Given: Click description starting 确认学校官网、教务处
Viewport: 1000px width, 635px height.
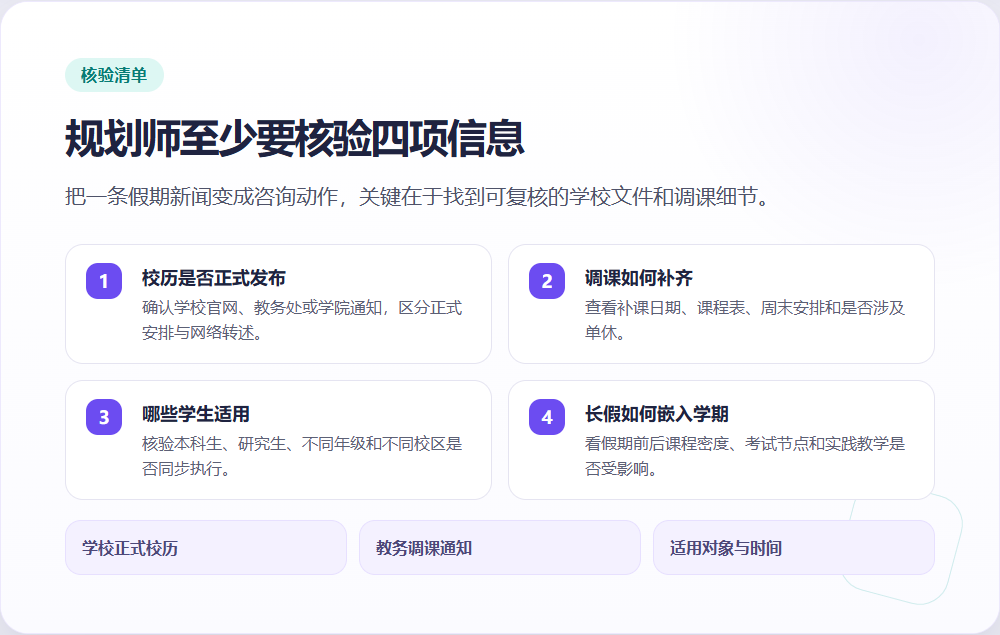Looking at the screenshot, I should pos(302,320).
